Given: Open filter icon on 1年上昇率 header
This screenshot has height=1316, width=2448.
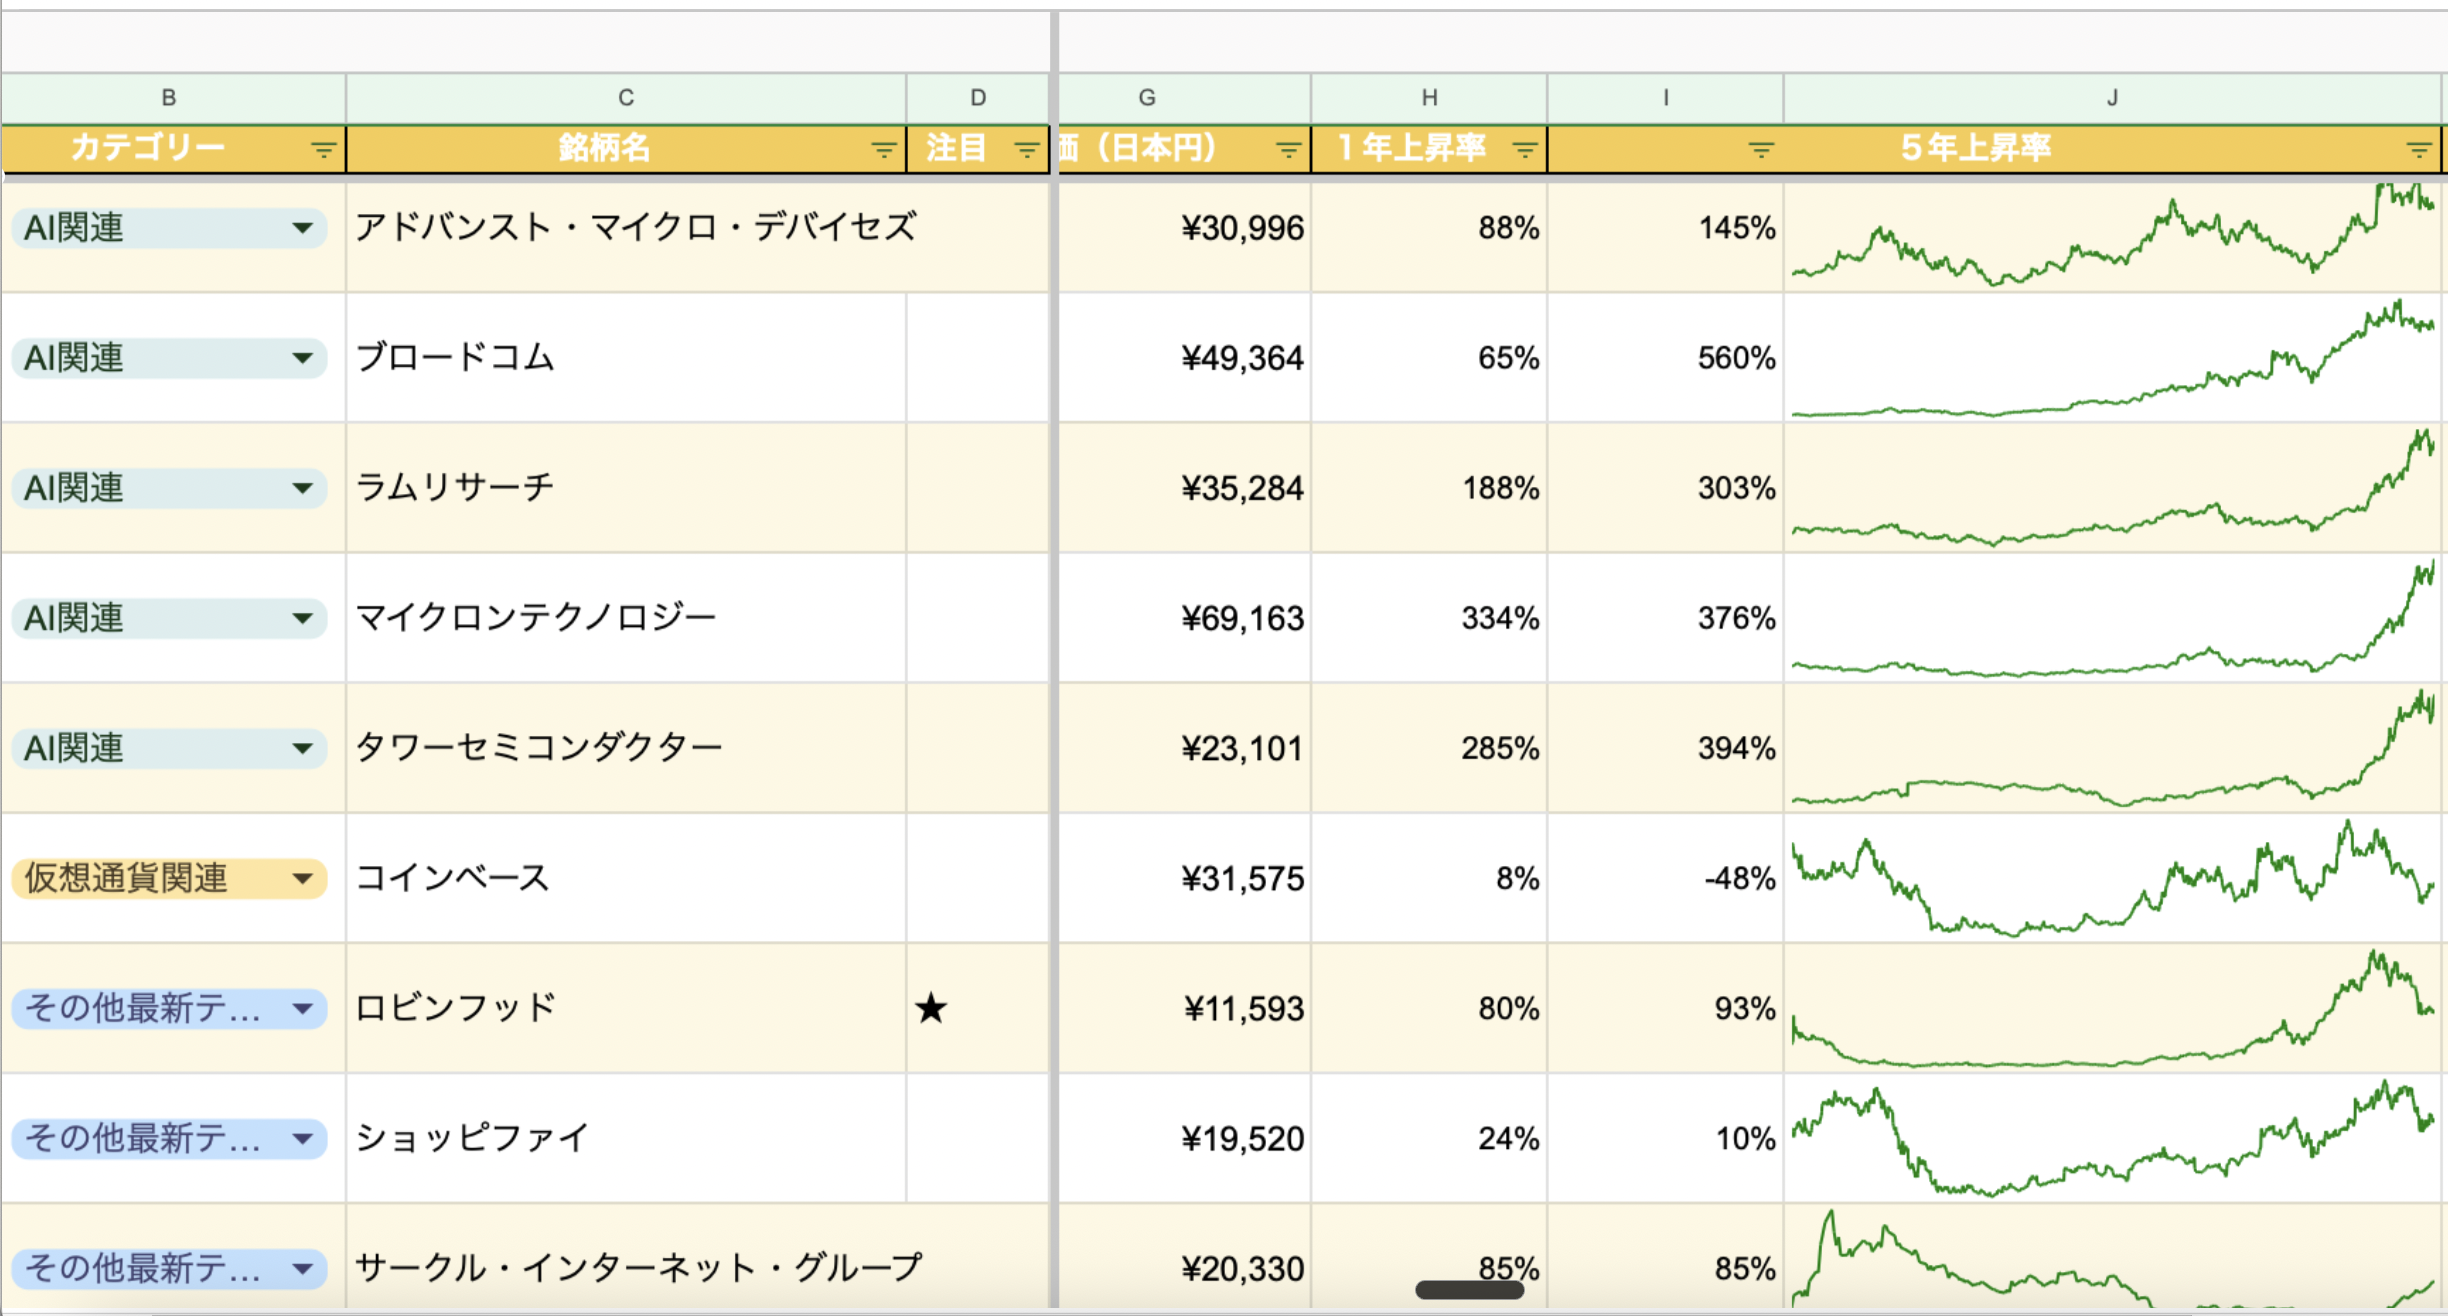Looking at the screenshot, I should pyautogui.click(x=1524, y=150).
